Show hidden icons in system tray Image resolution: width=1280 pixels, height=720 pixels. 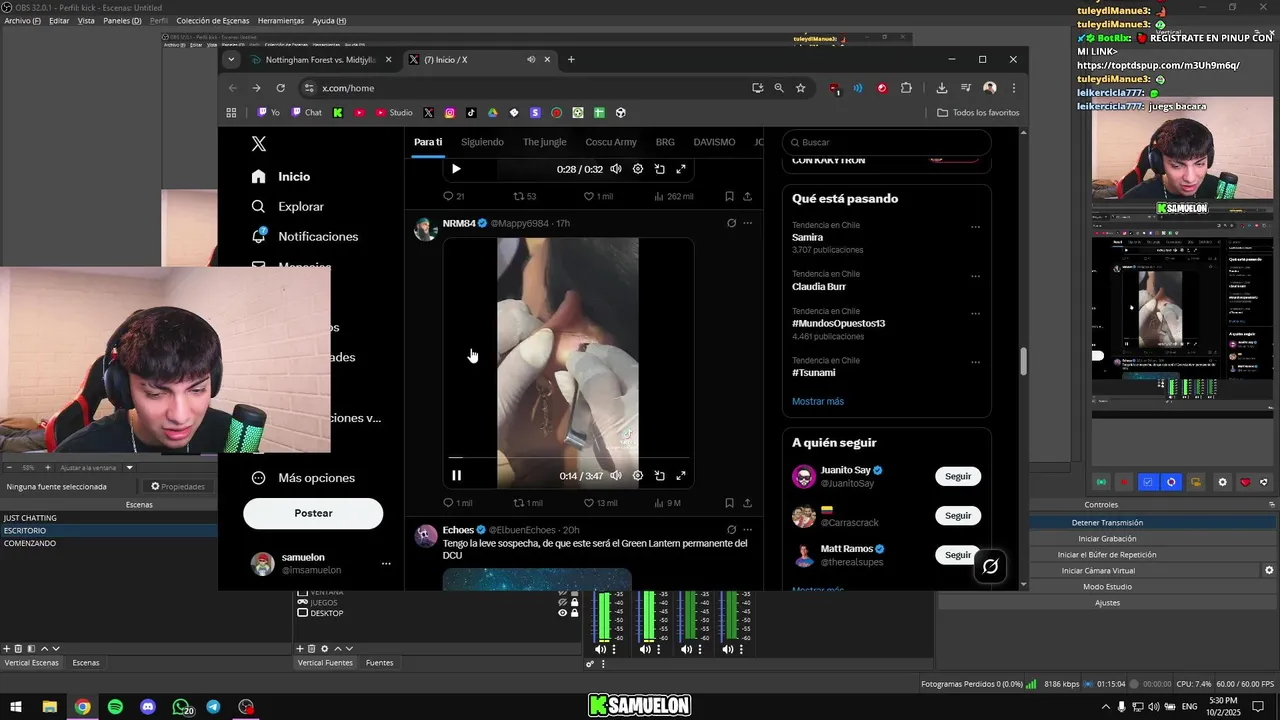coord(1105,707)
